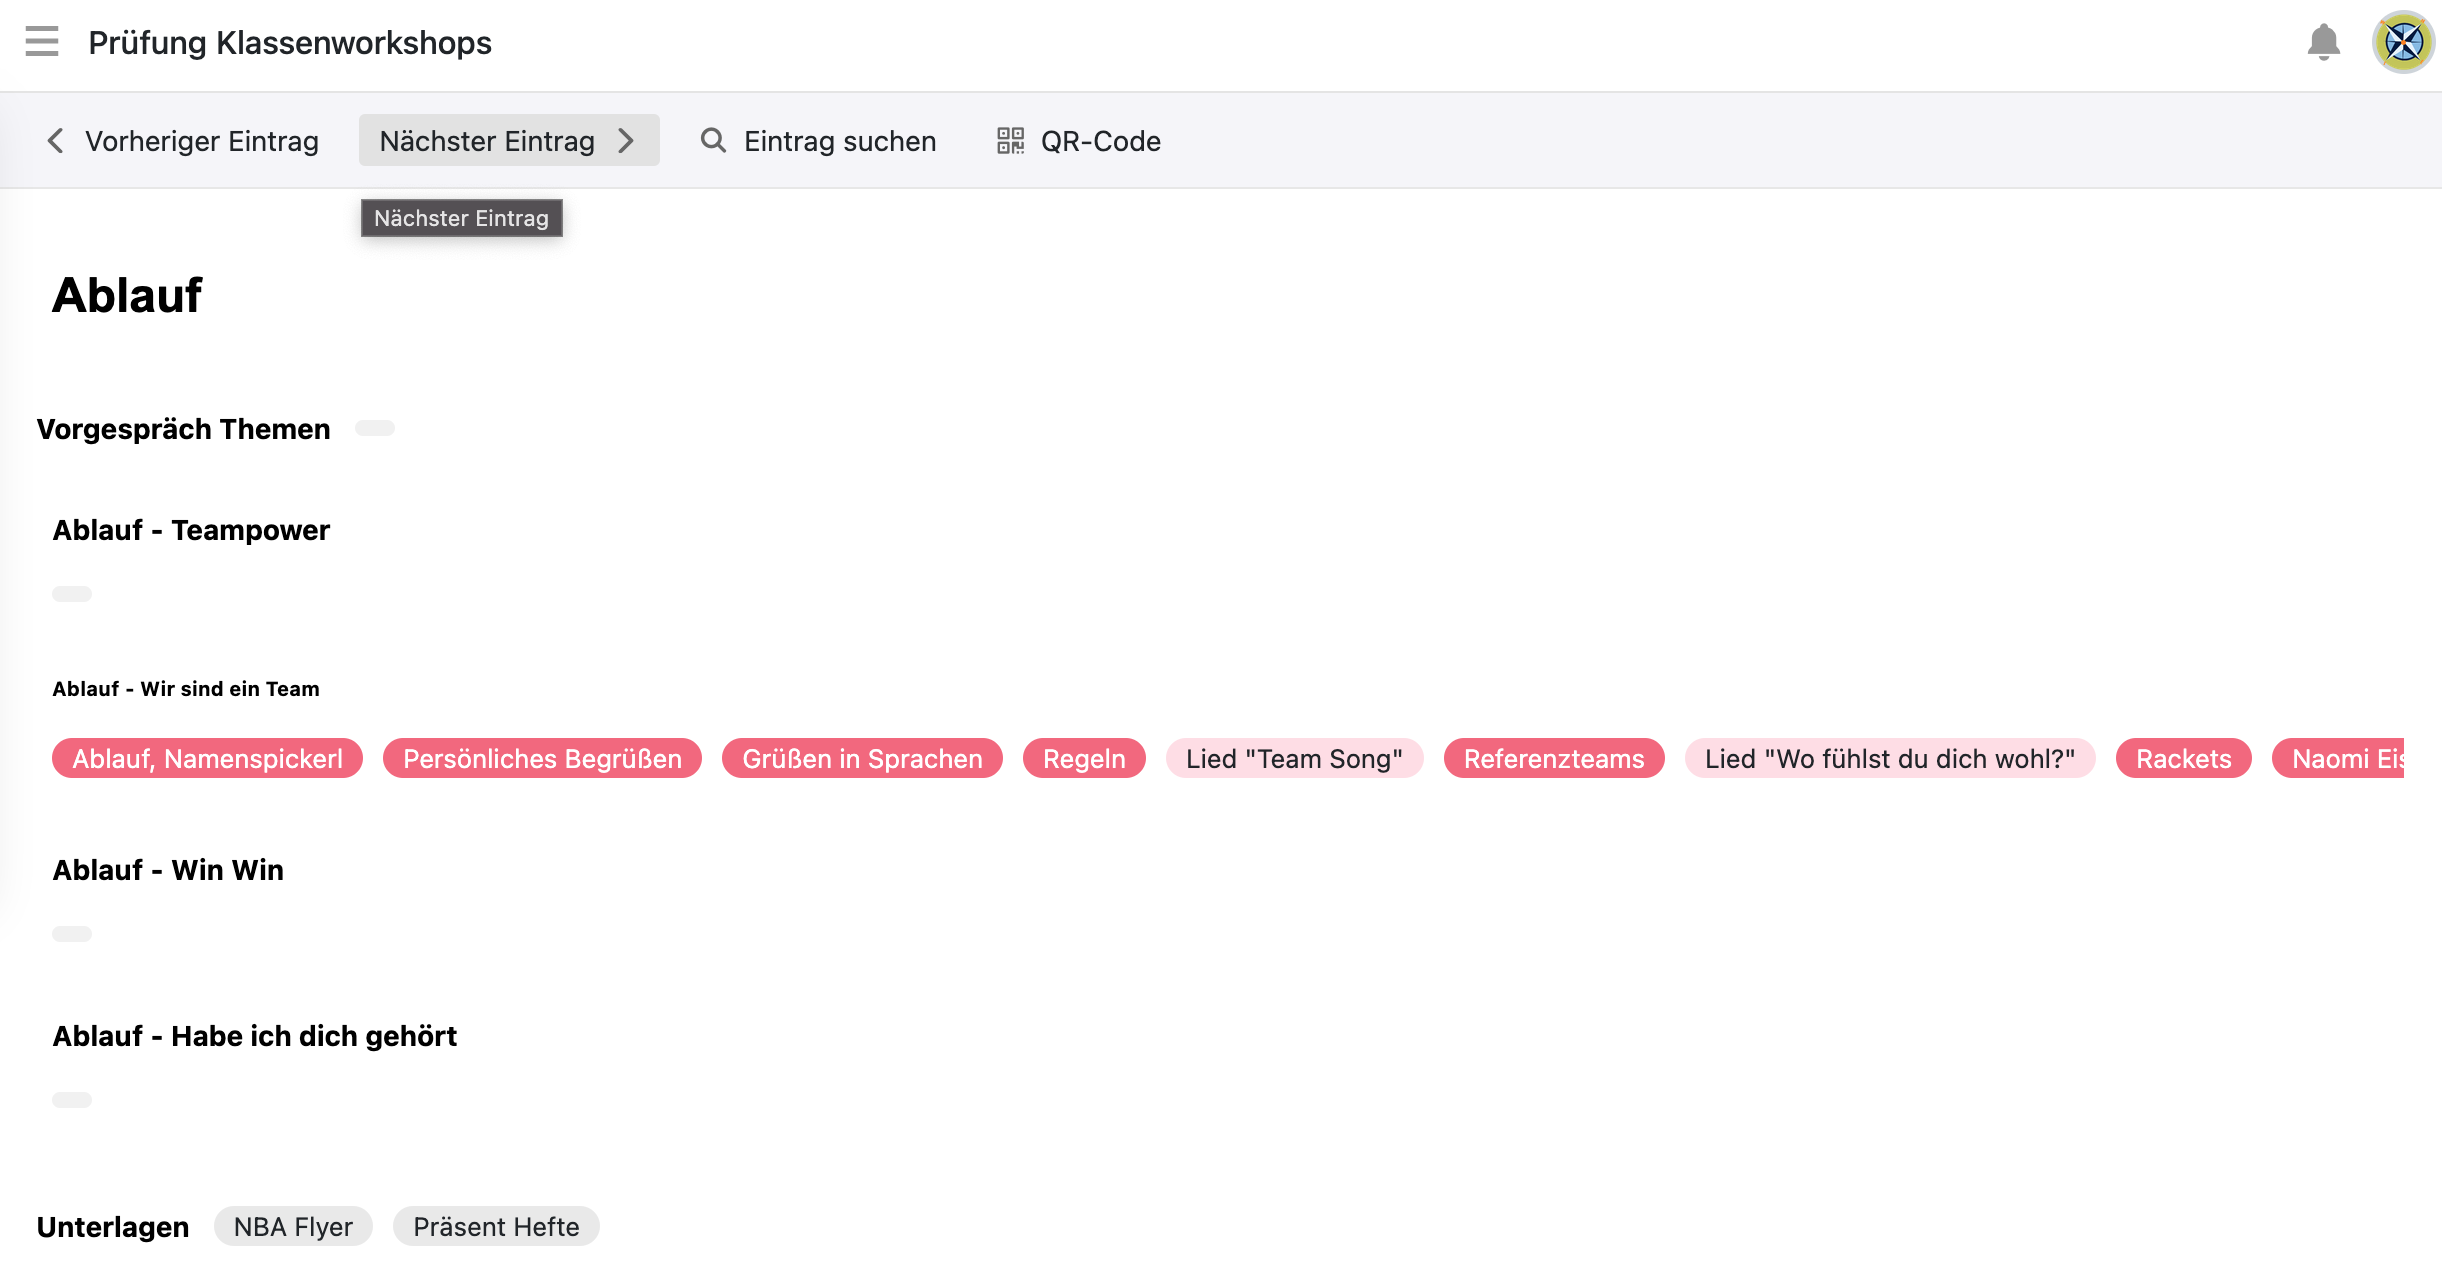This screenshot has width=2442, height=1276.
Task: Select the "Persönliches Begrüßen" tag
Action: 542,759
